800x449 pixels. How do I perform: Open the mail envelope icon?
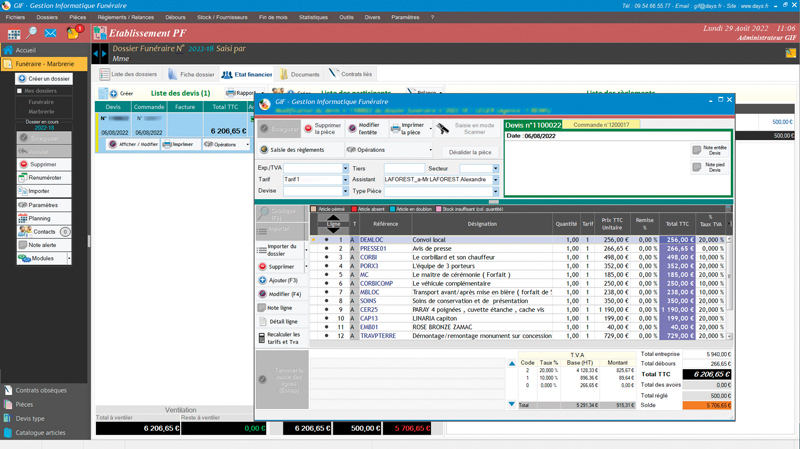50,34
